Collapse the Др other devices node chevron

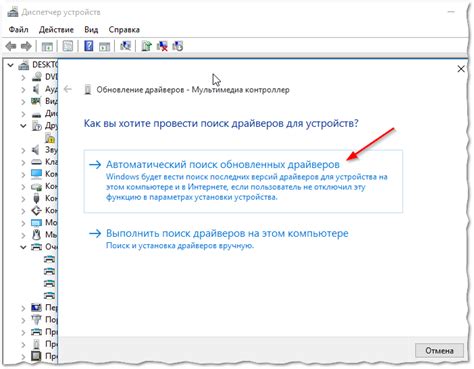tap(23, 126)
